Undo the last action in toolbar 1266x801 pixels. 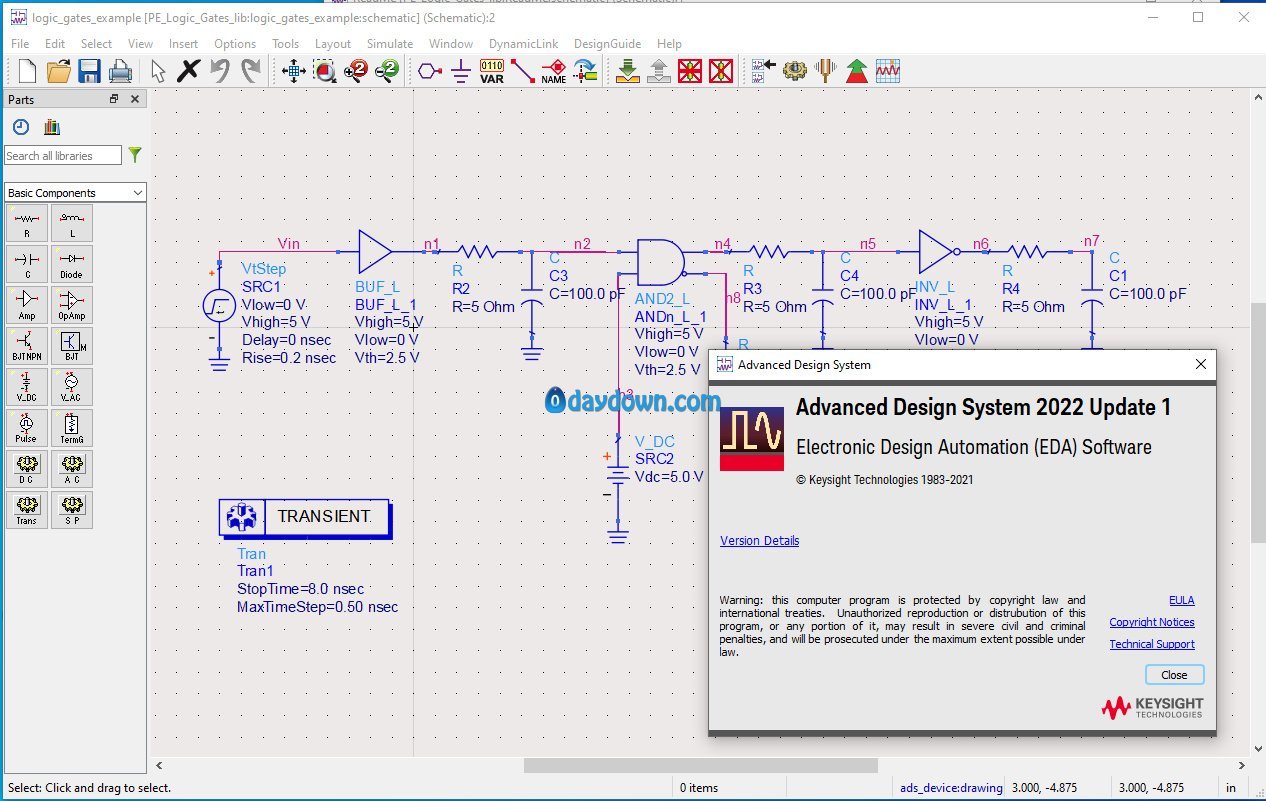click(220, 71)
